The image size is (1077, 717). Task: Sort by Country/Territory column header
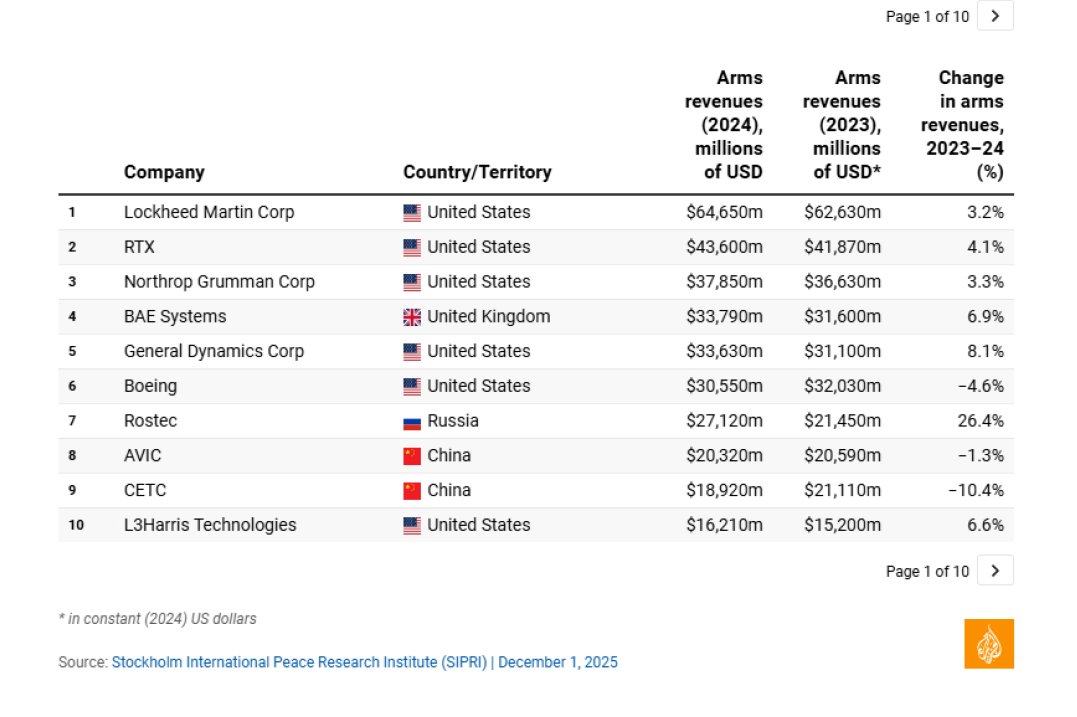(477, 172)
